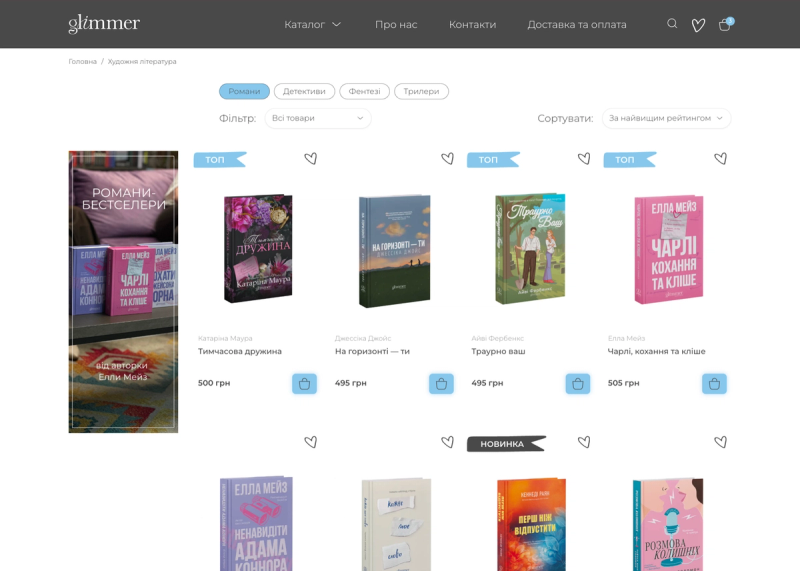Open Чарлі, кохання та кліше title link
The height and width of the screenshot is (571, 800).
[x=657, y=351]
